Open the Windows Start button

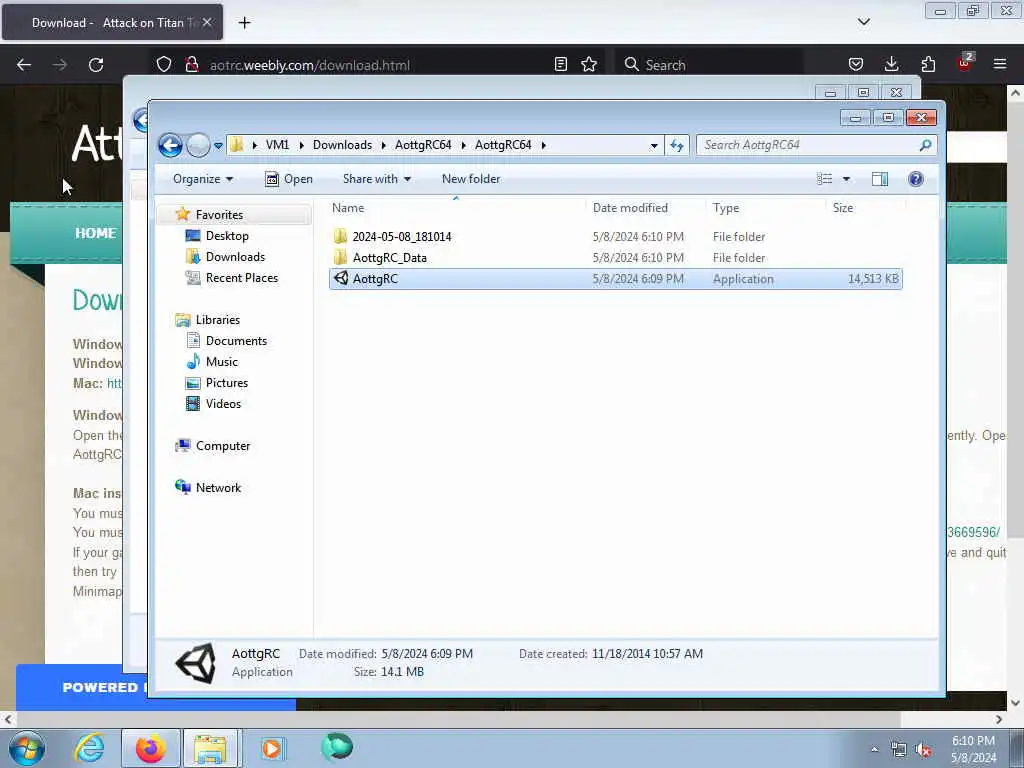[27, 748]
